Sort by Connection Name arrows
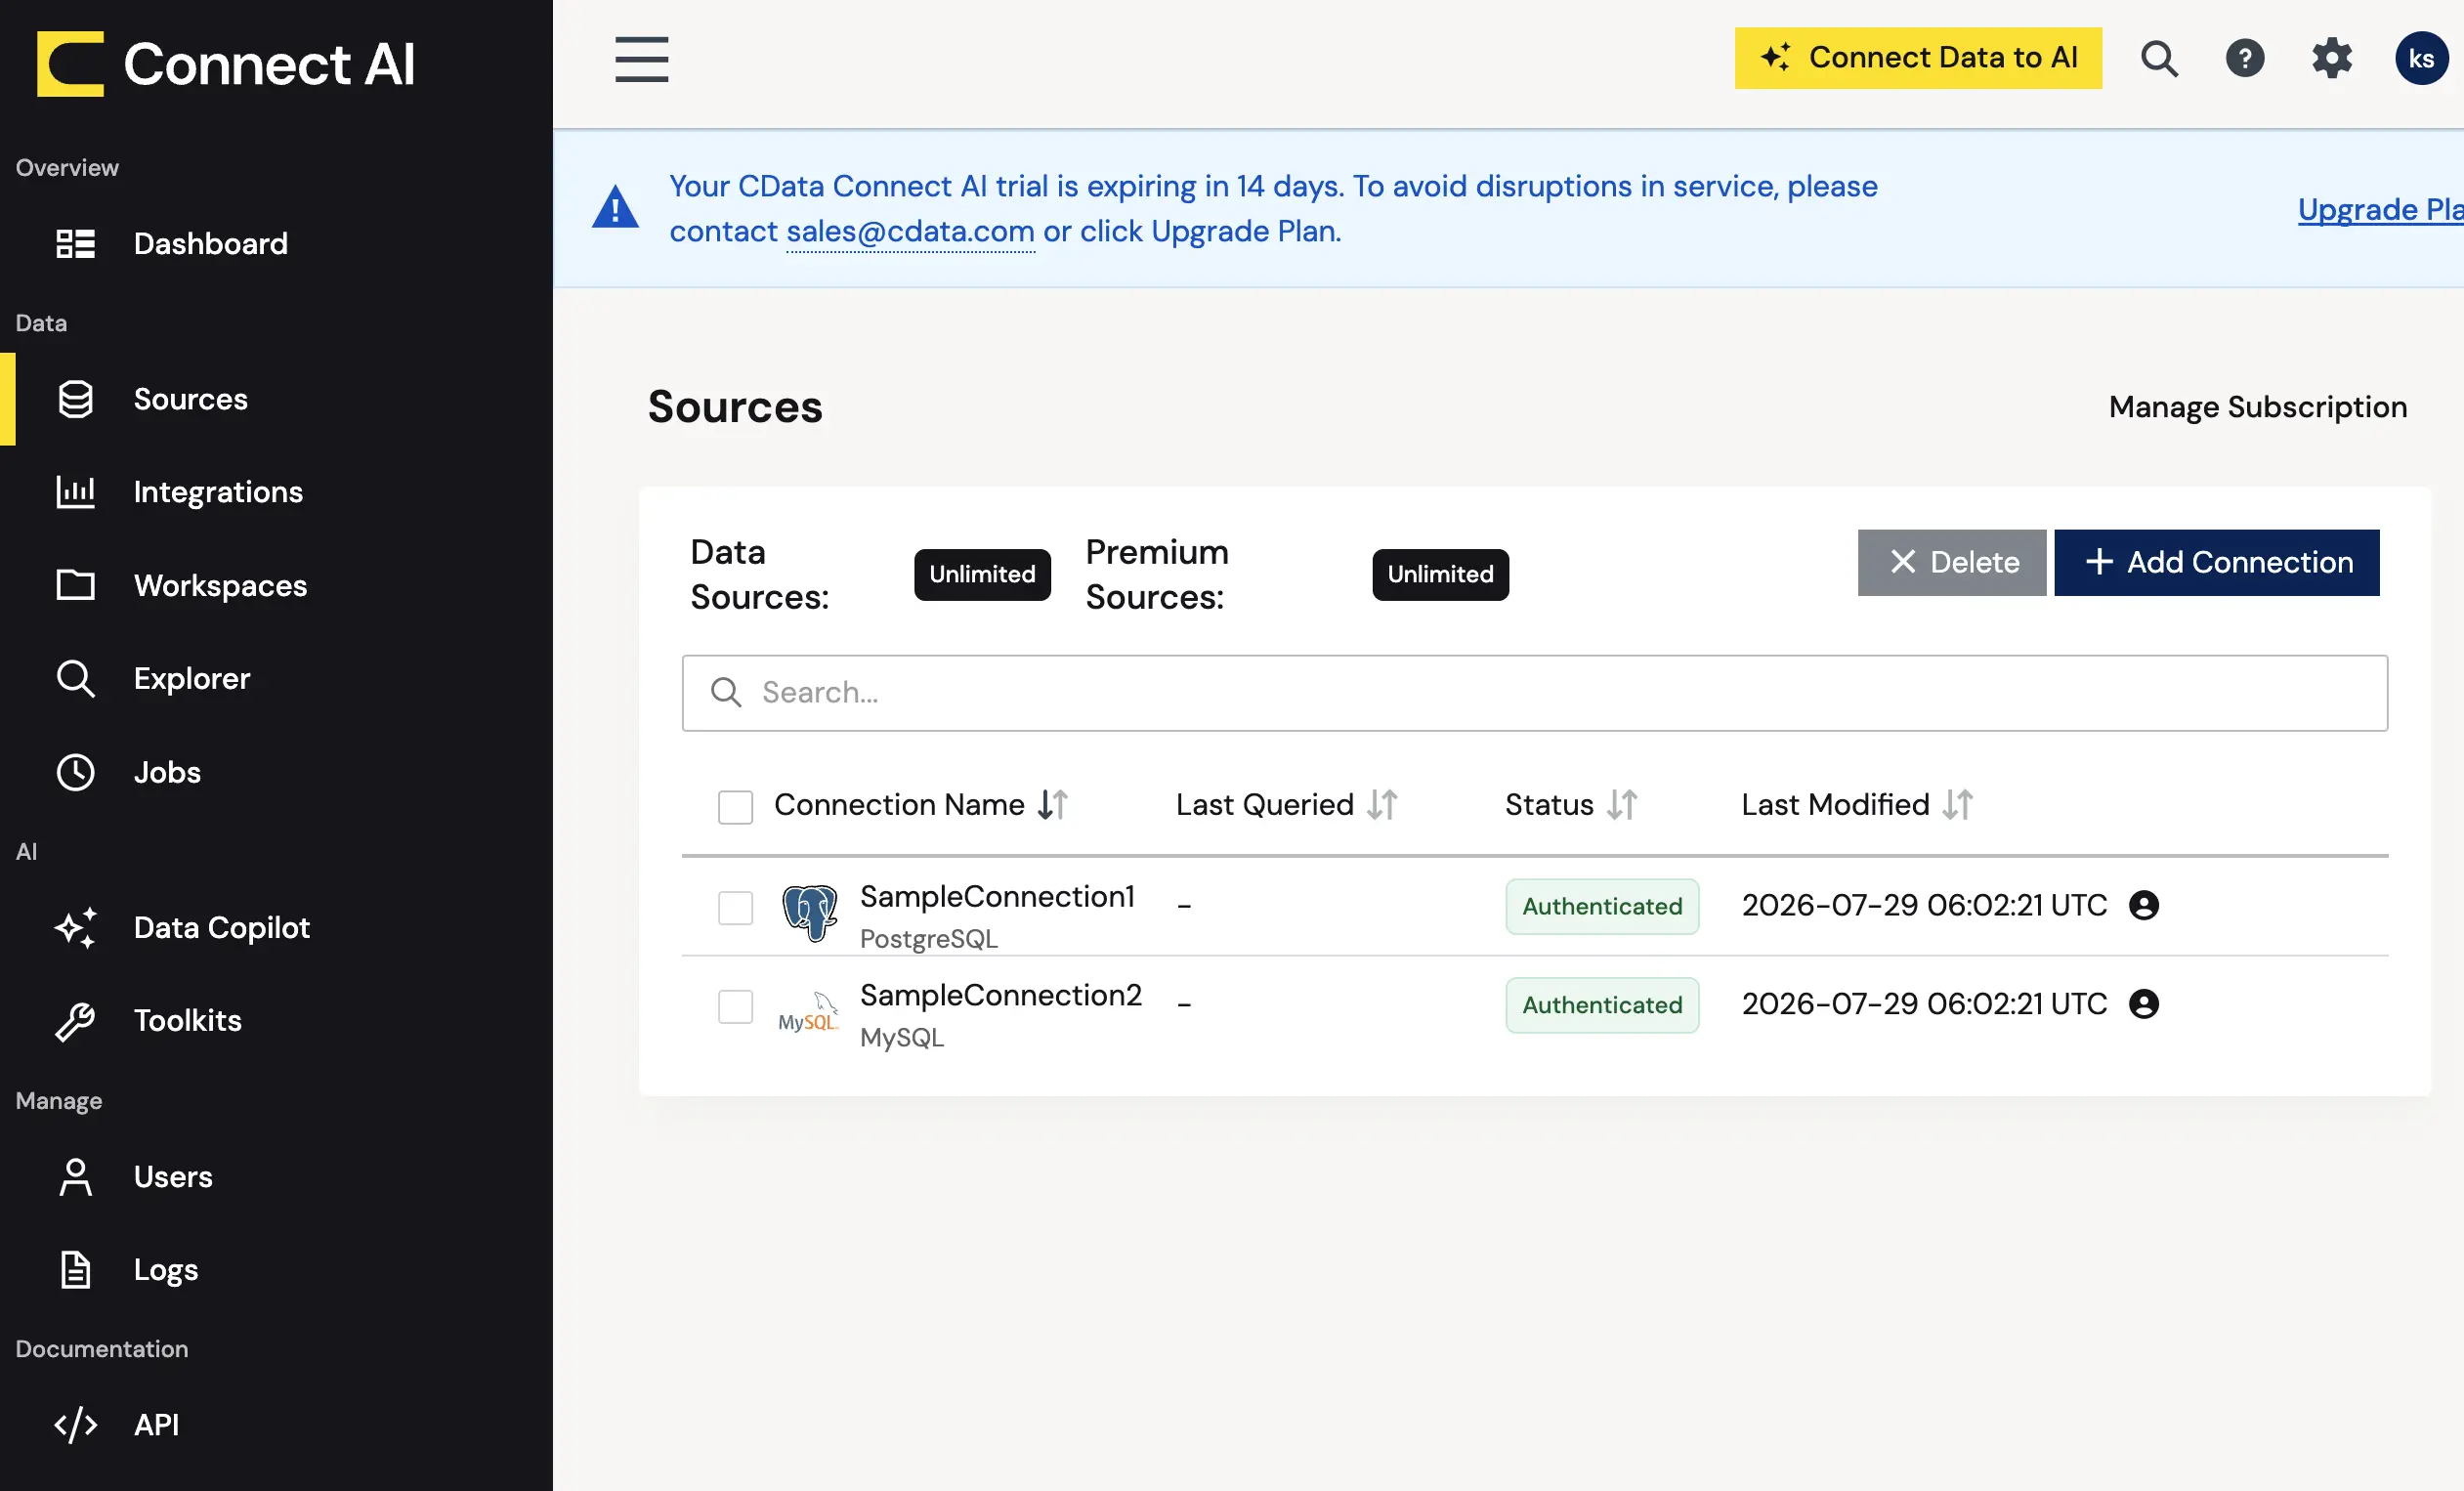This screenshot has height=1491, width=2464. [1052, 805]
